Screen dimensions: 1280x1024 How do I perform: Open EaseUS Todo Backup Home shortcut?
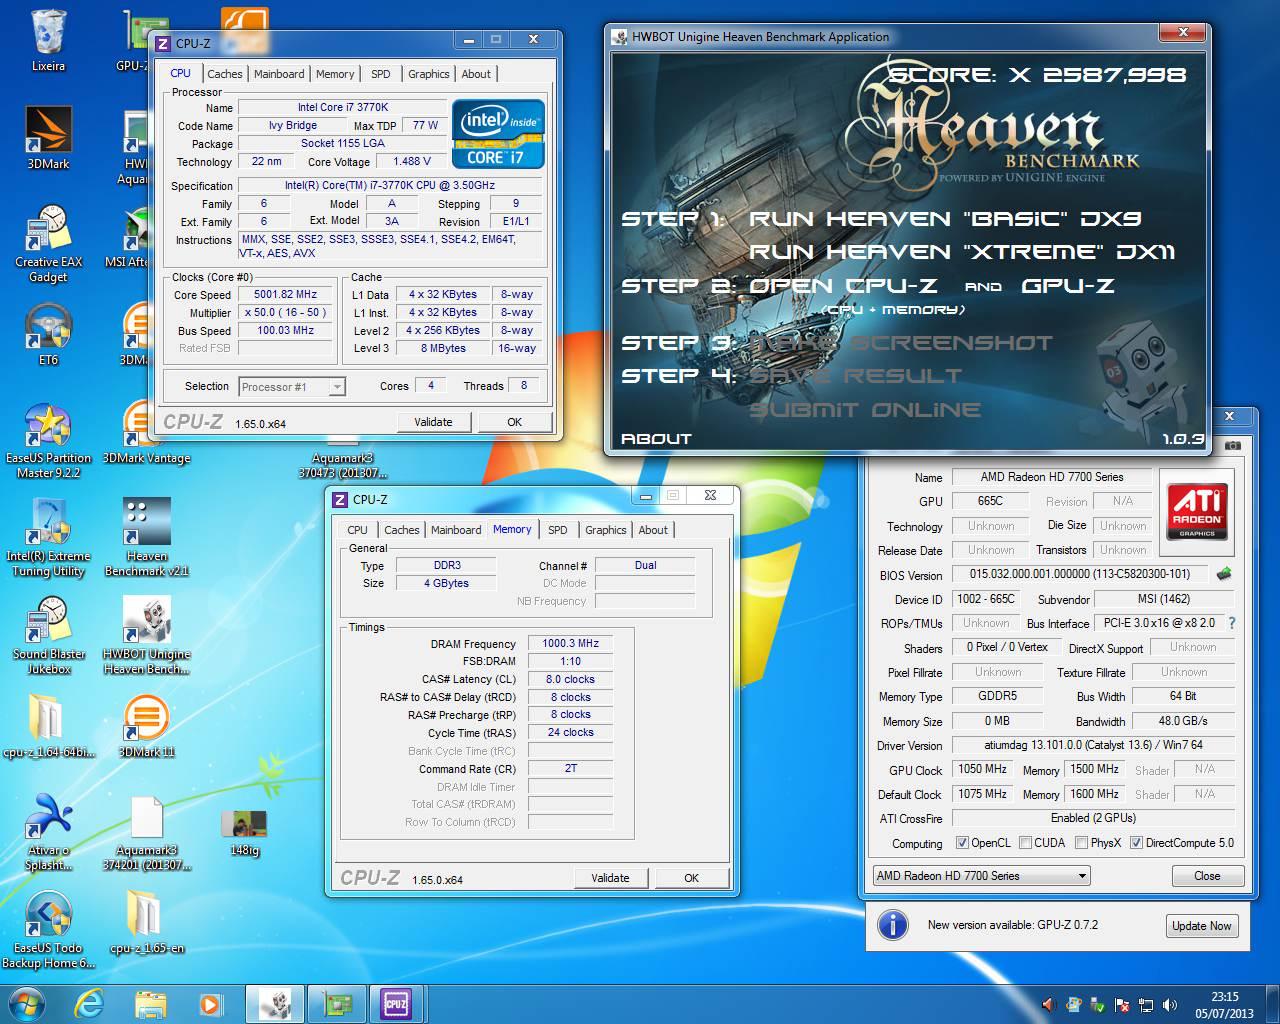(x=48, y=930)
